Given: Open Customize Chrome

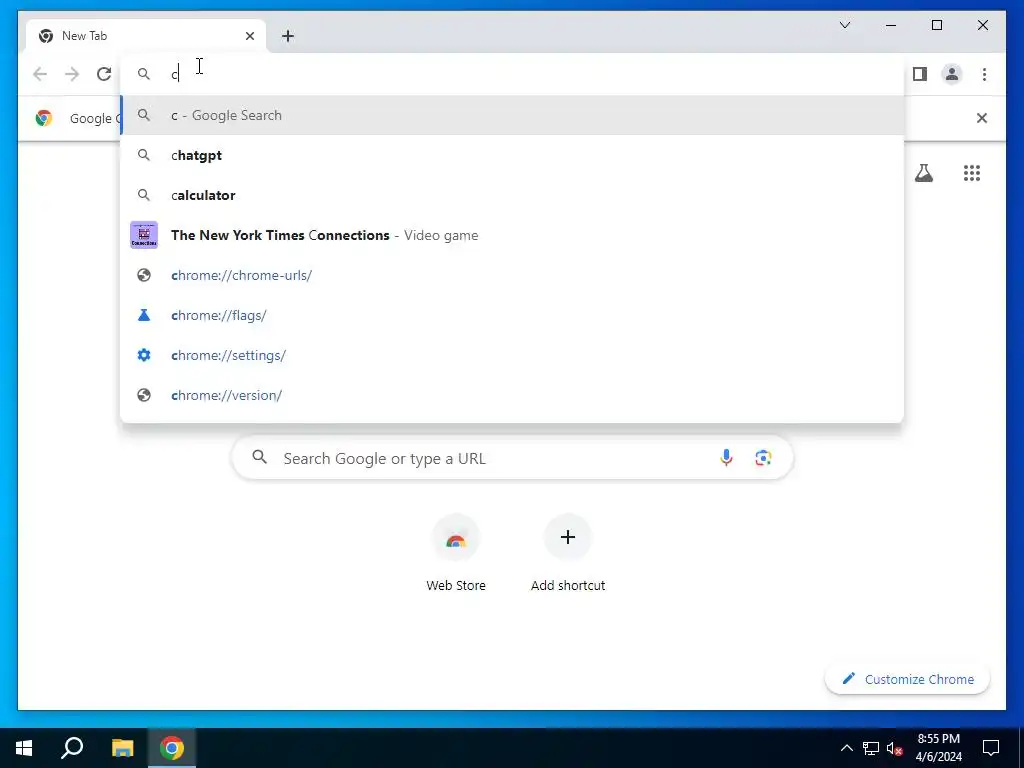Looking at the screenshot, I should click(907, 679).
